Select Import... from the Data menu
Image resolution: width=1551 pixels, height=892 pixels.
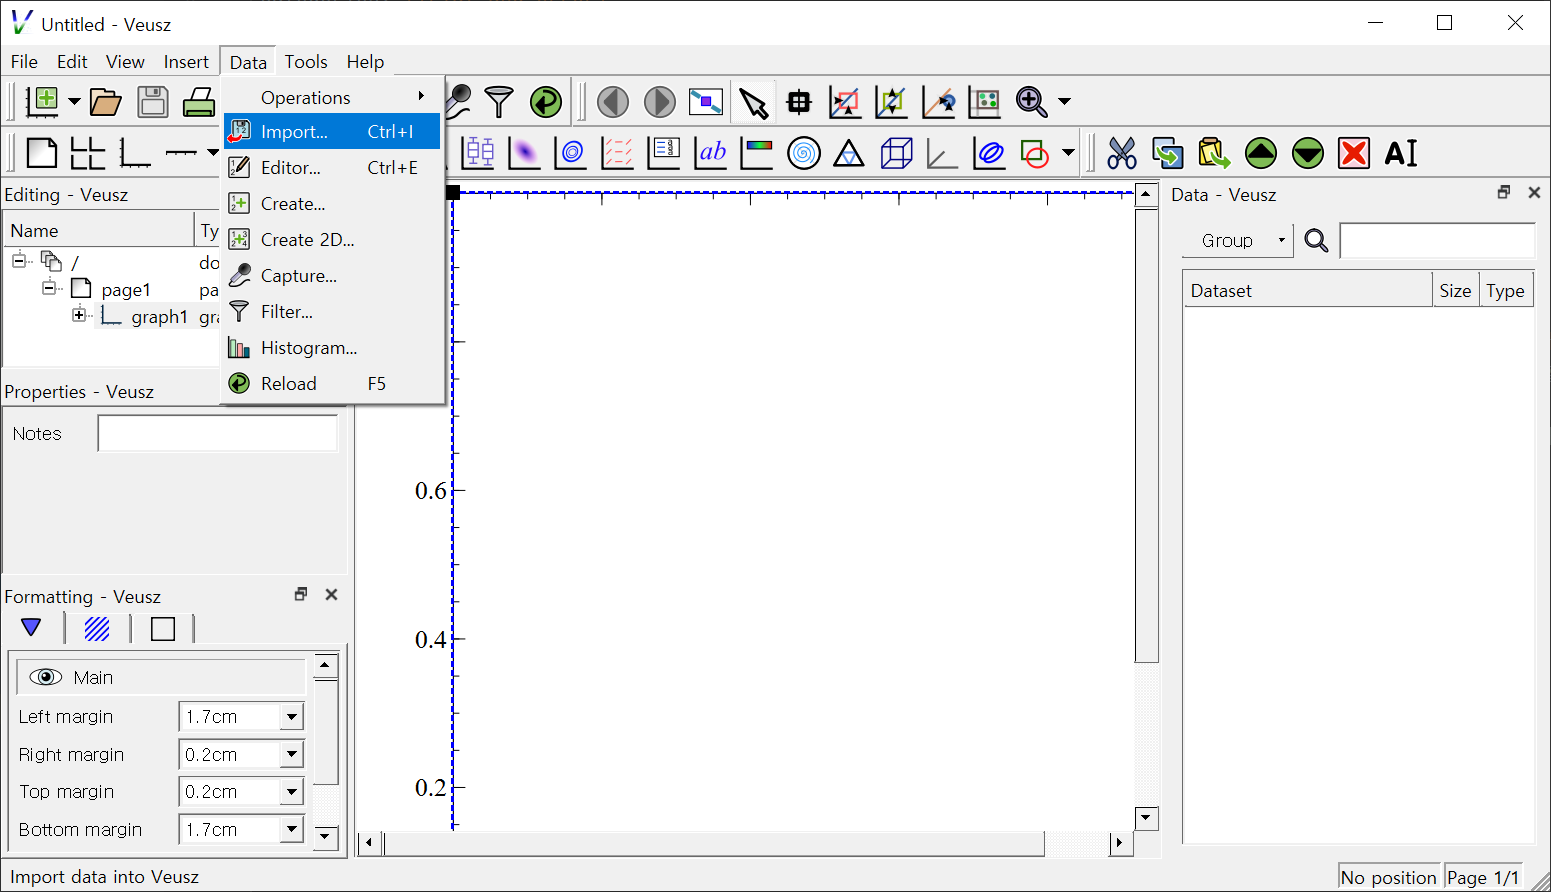pos(332,132)
